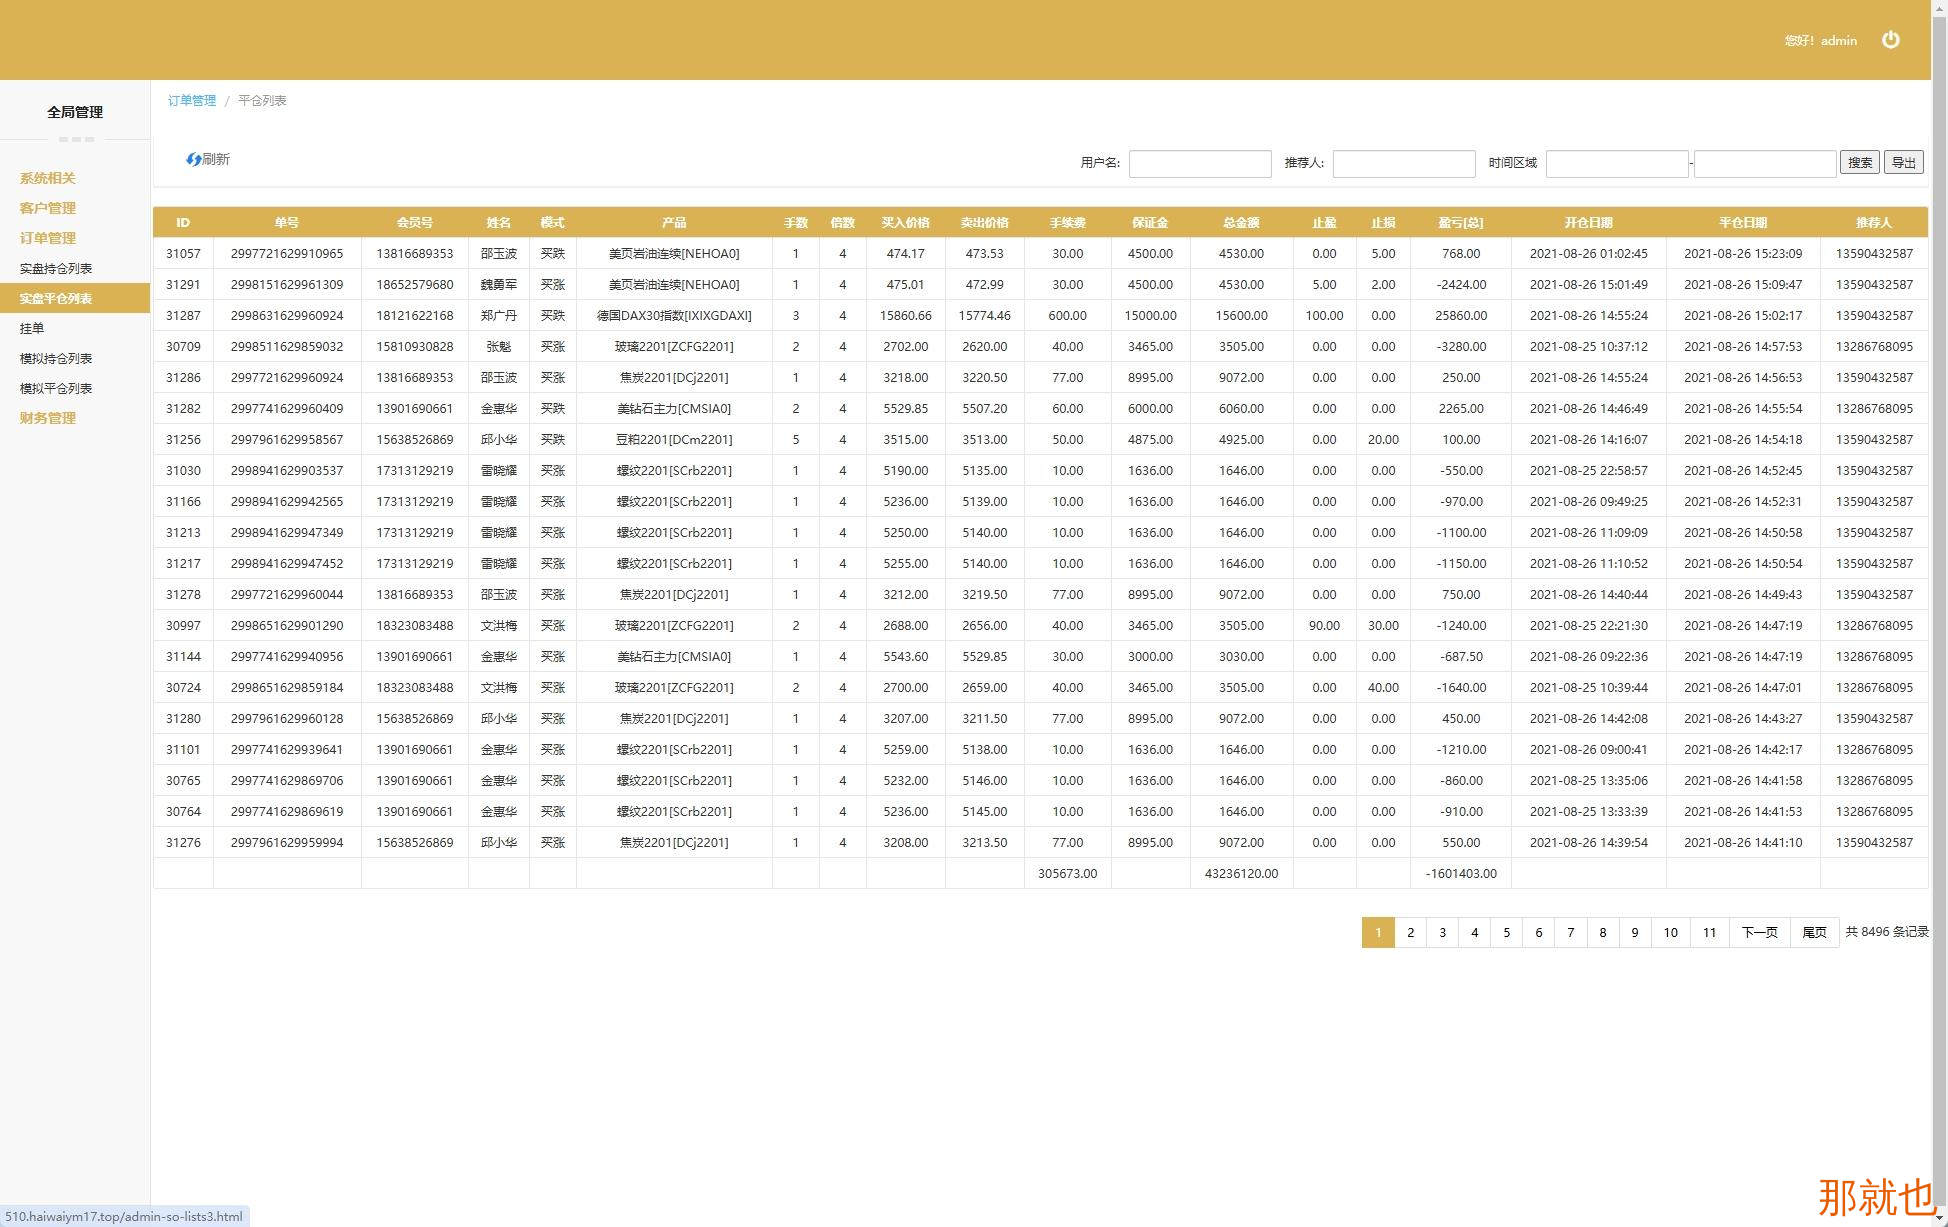Jump to 尾页 last page
Screen dimensions: 1948x1227
tap(1813, 932)
